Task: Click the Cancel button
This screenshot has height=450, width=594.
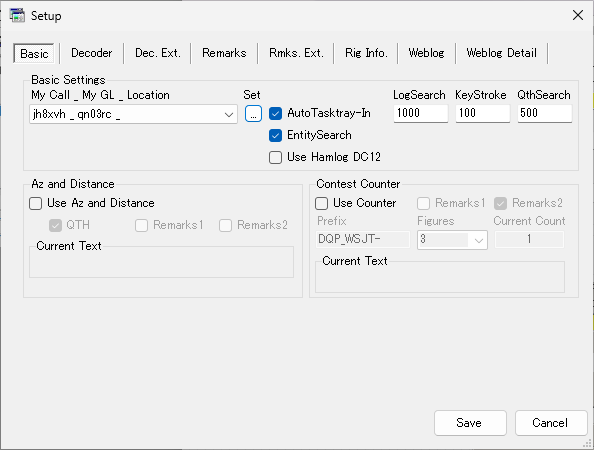Action: [551, 423]
